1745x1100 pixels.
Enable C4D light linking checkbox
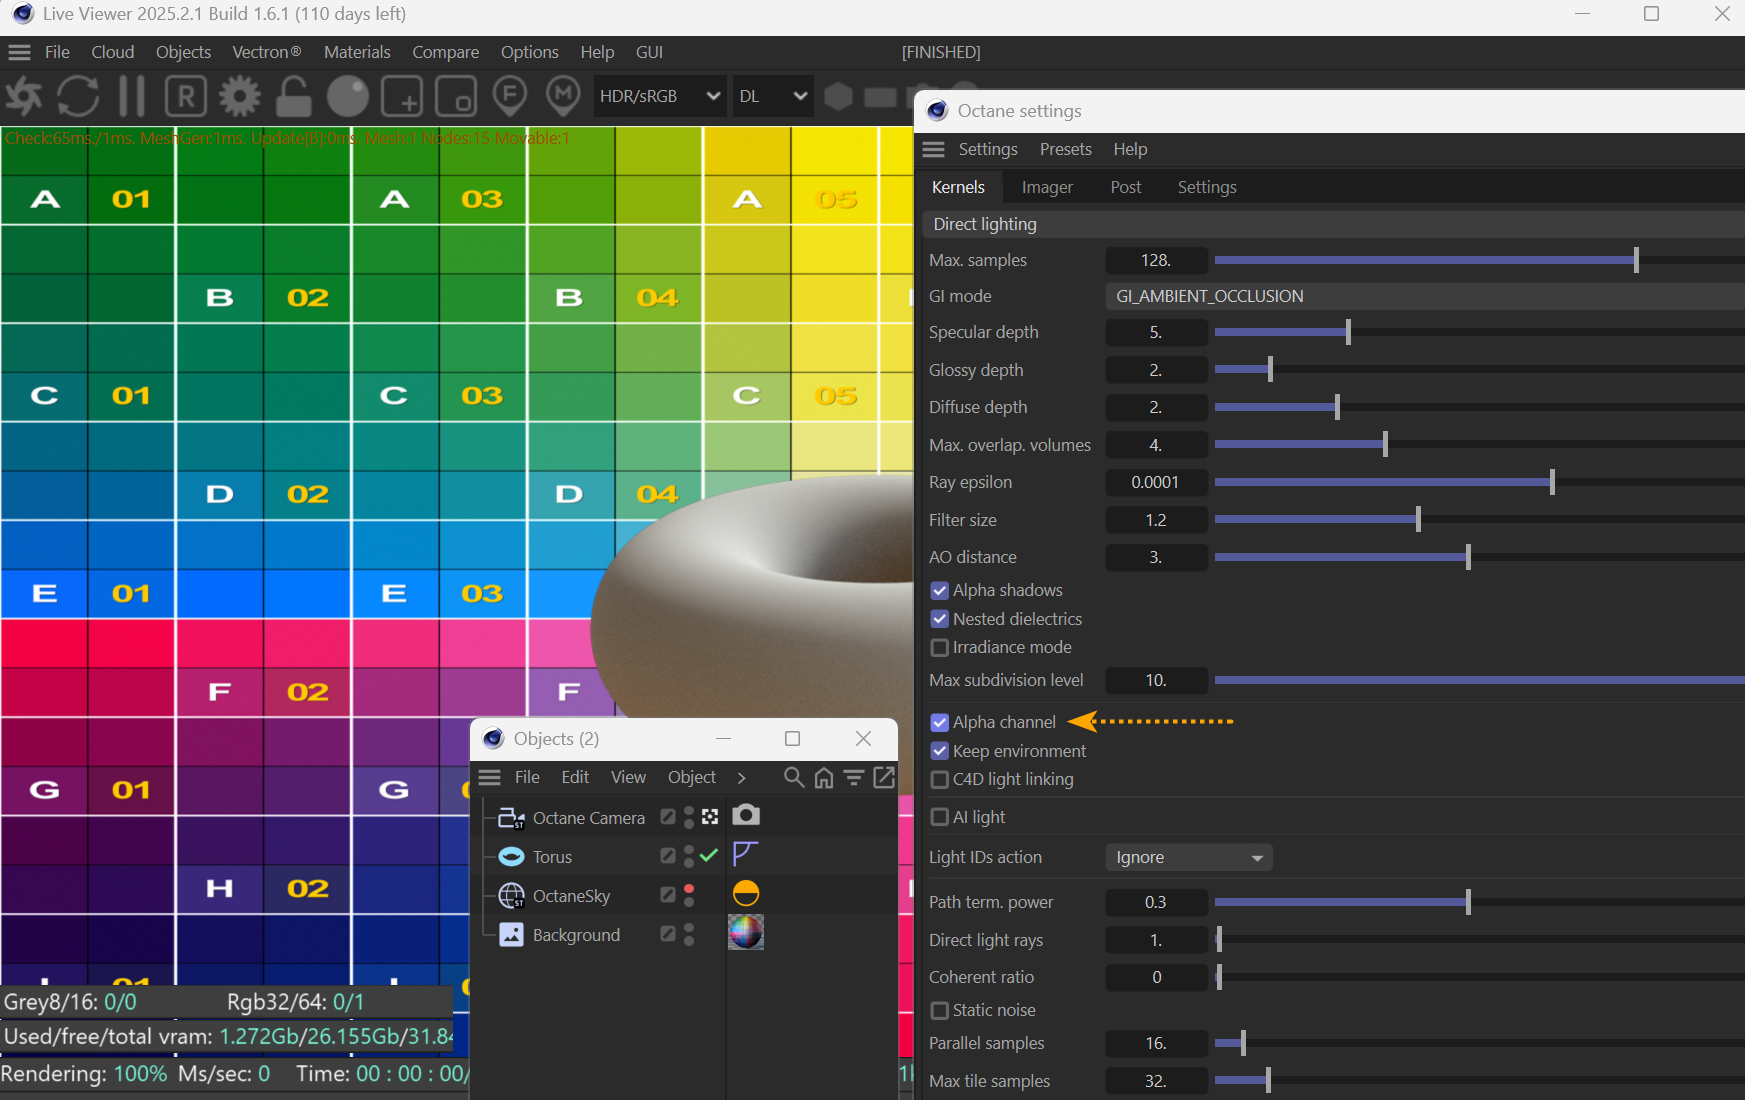coord(940,779)
